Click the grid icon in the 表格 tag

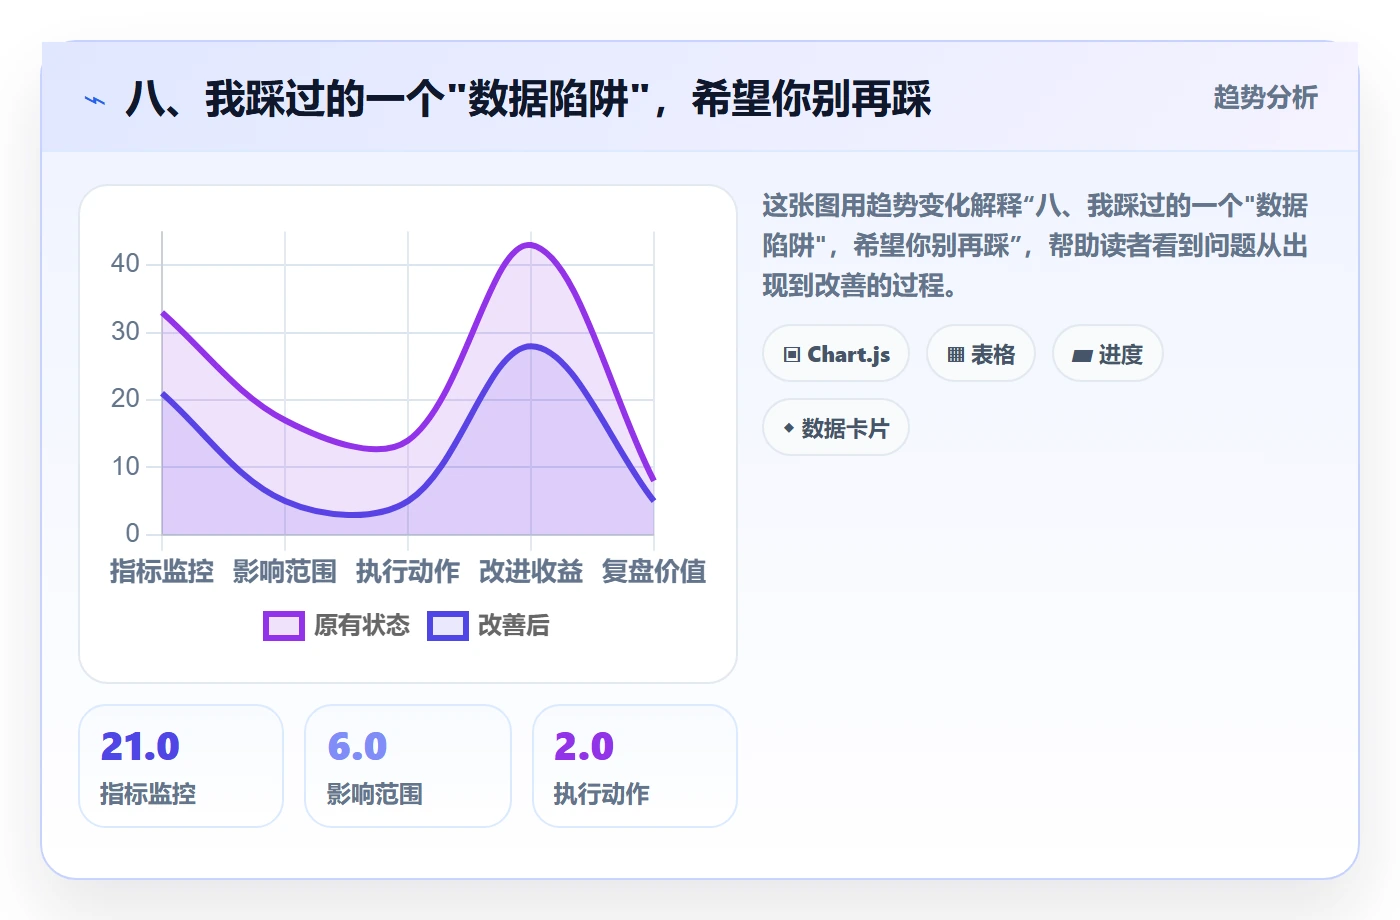[x=956, y=355]
